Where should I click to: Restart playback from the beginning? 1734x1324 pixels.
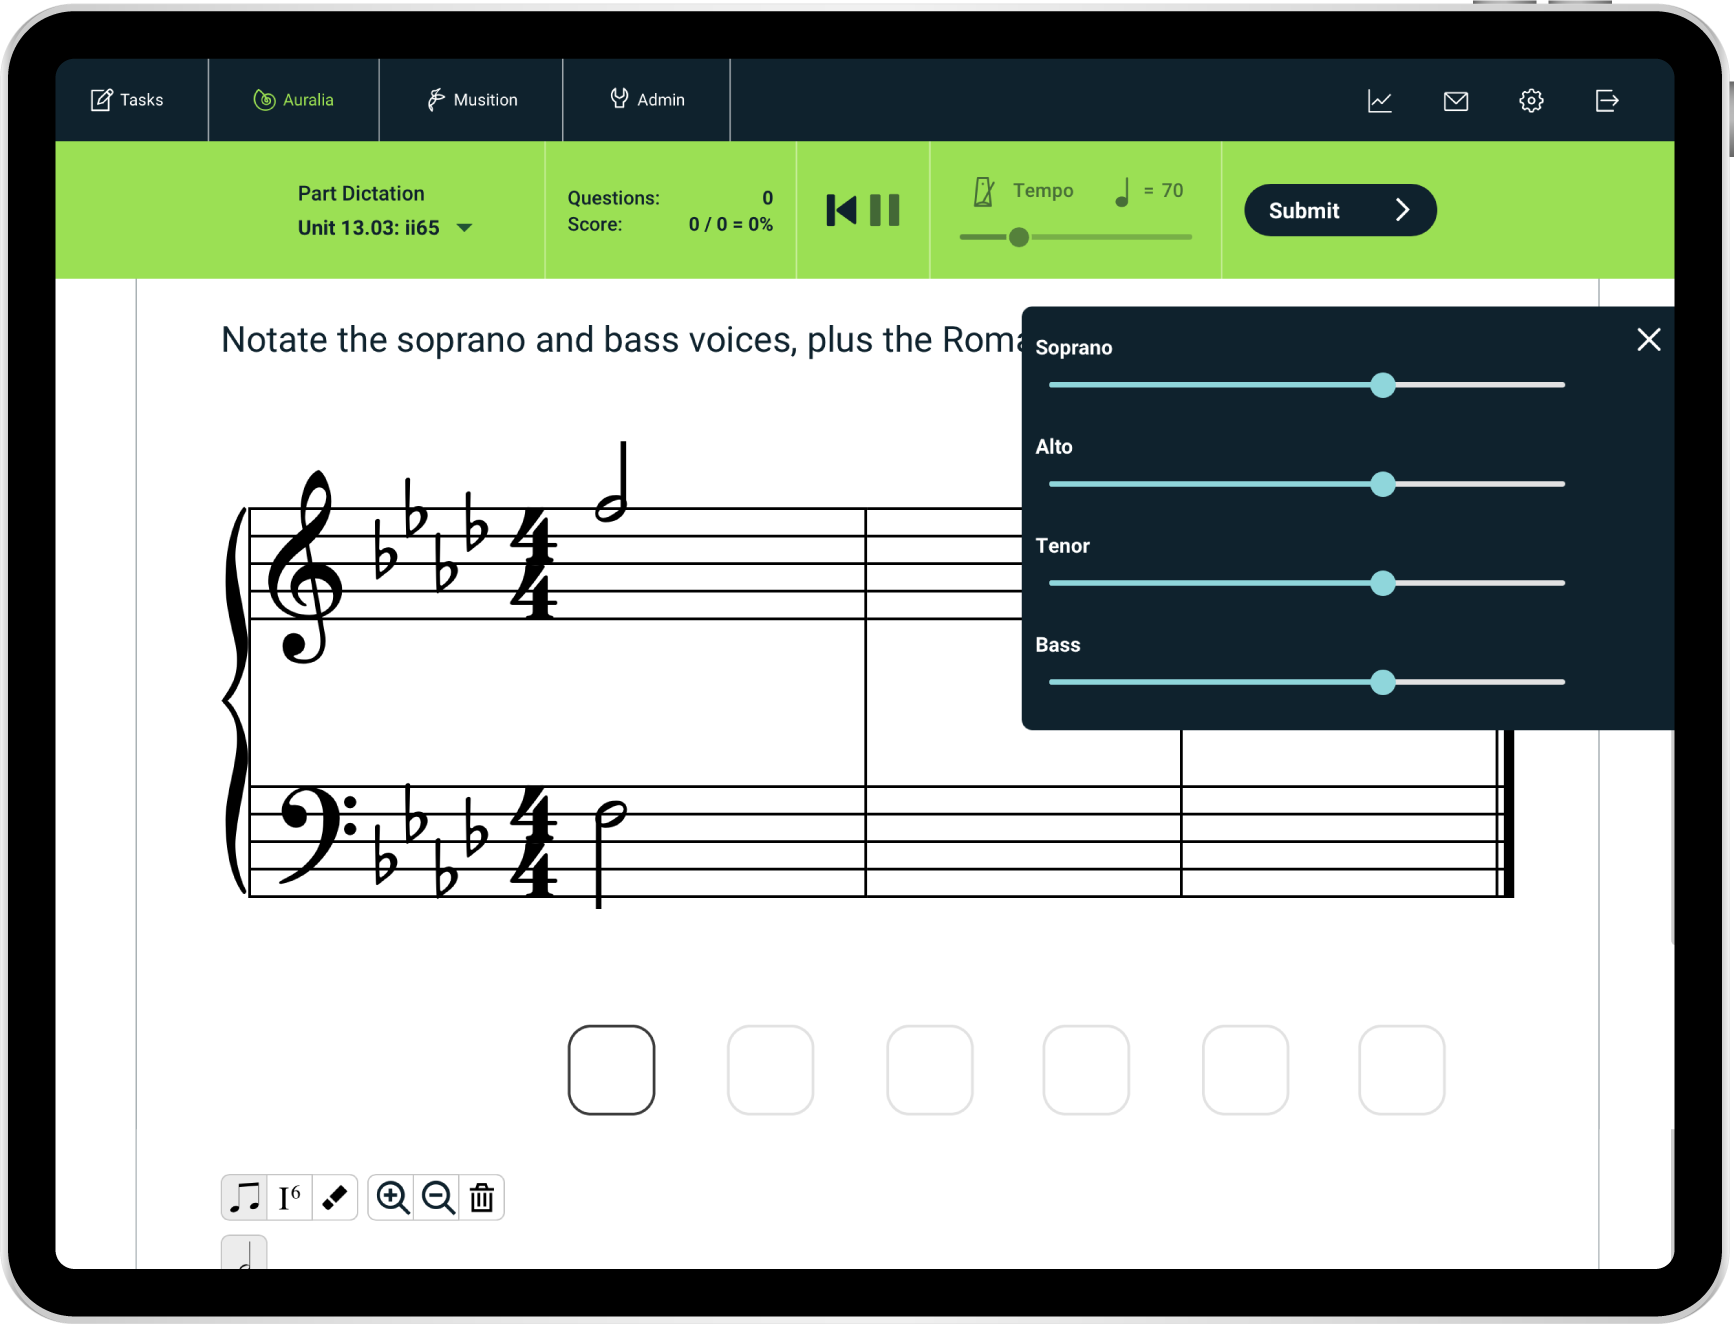[x=841, y=210]
